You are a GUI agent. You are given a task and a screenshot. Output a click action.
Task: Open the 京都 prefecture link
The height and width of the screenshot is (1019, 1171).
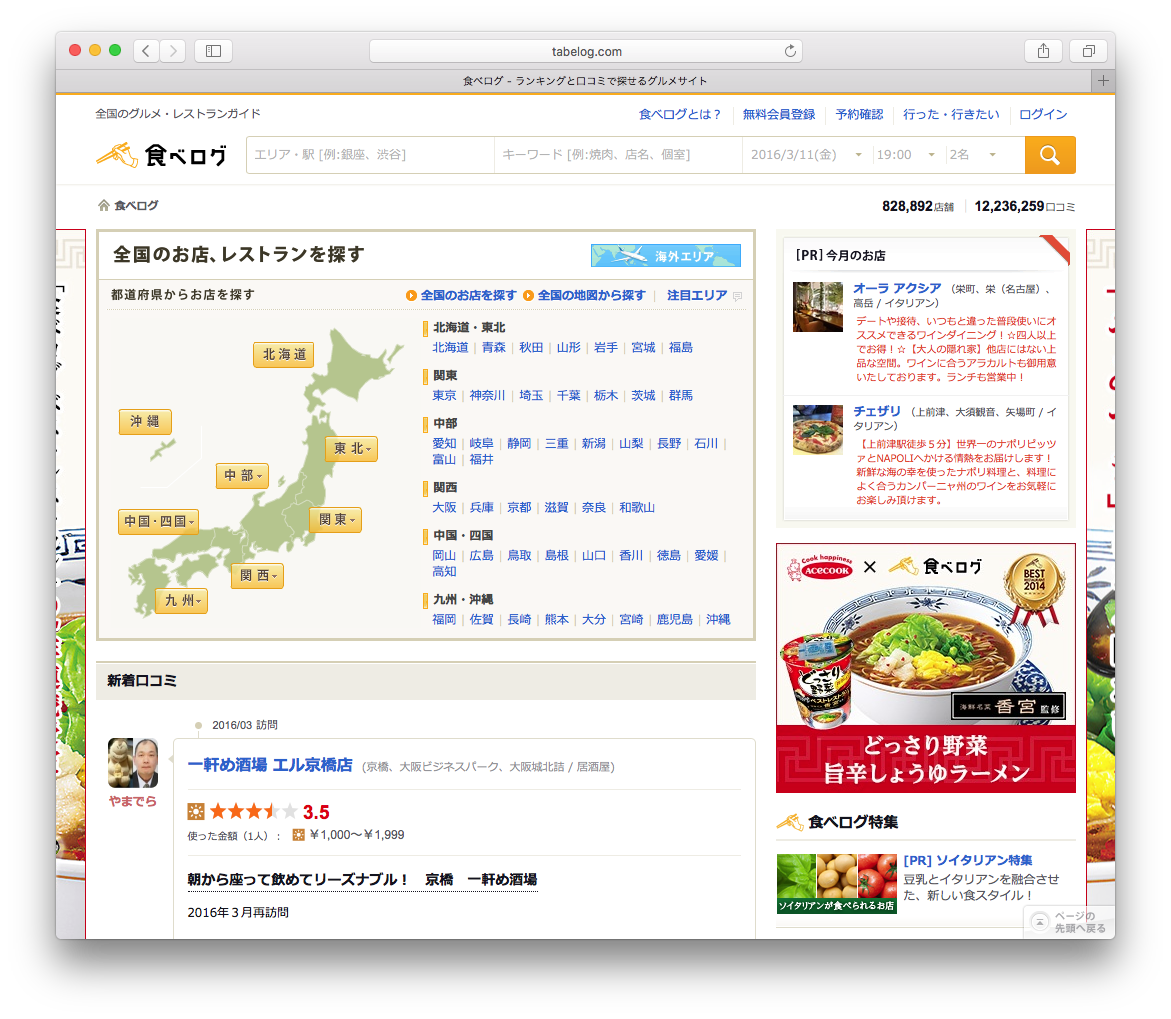coord(519,507)
